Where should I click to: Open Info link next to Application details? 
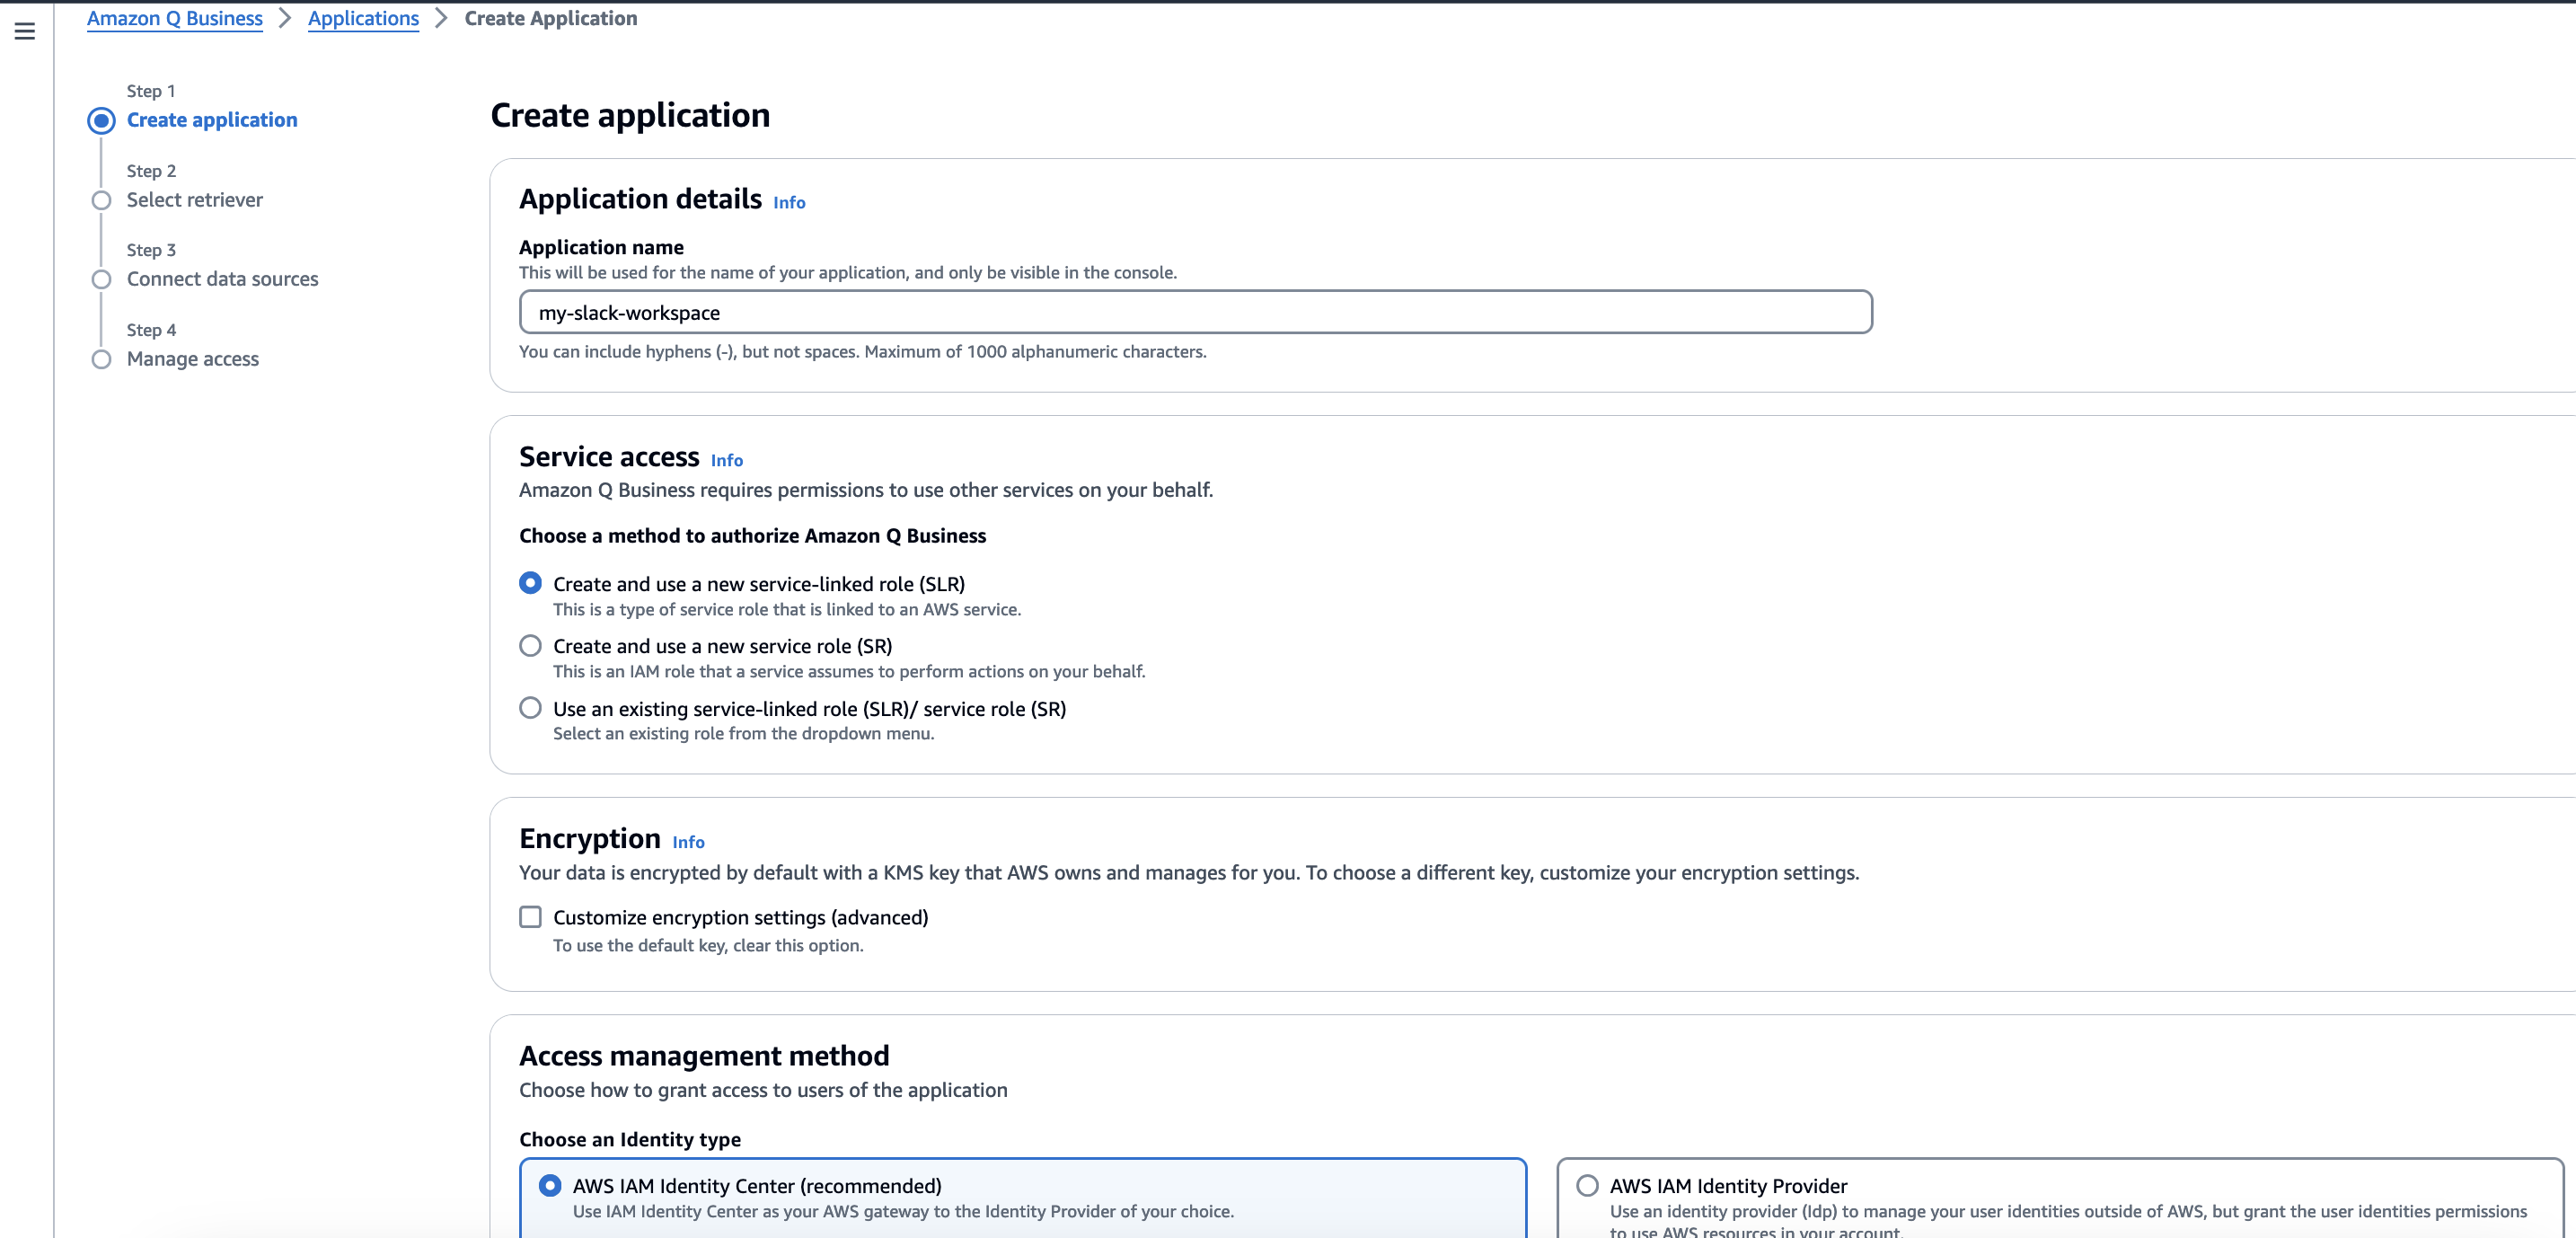(788, 202)
